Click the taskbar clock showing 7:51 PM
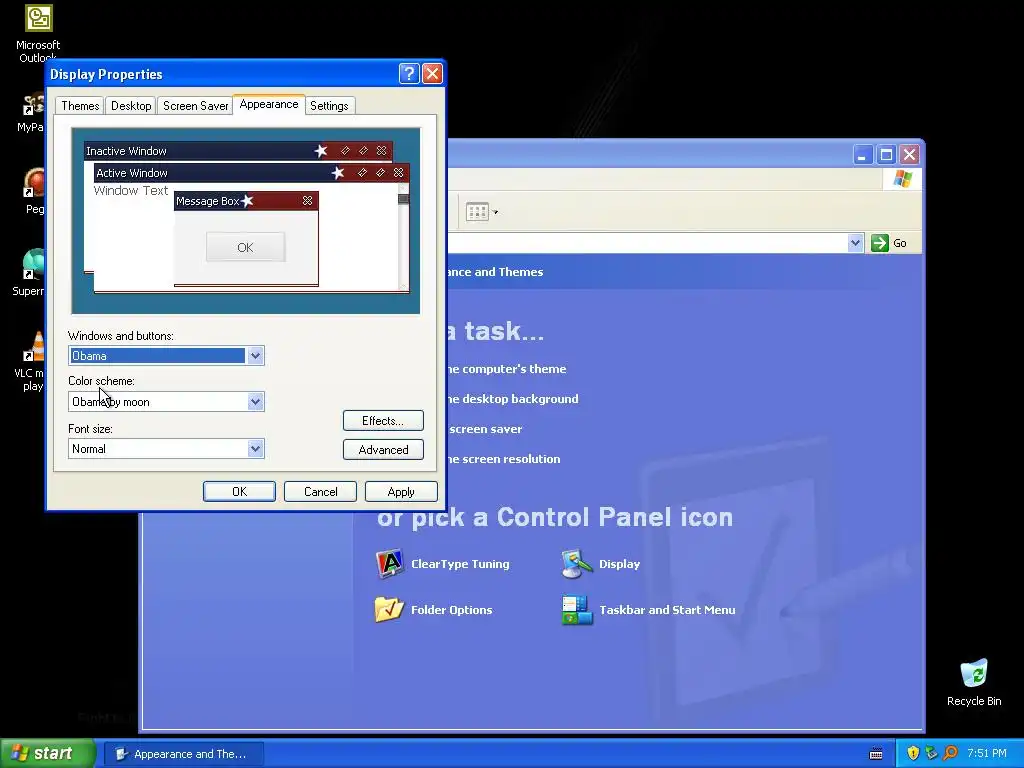This screenshot has height=768, width=1024. point(987,753)
